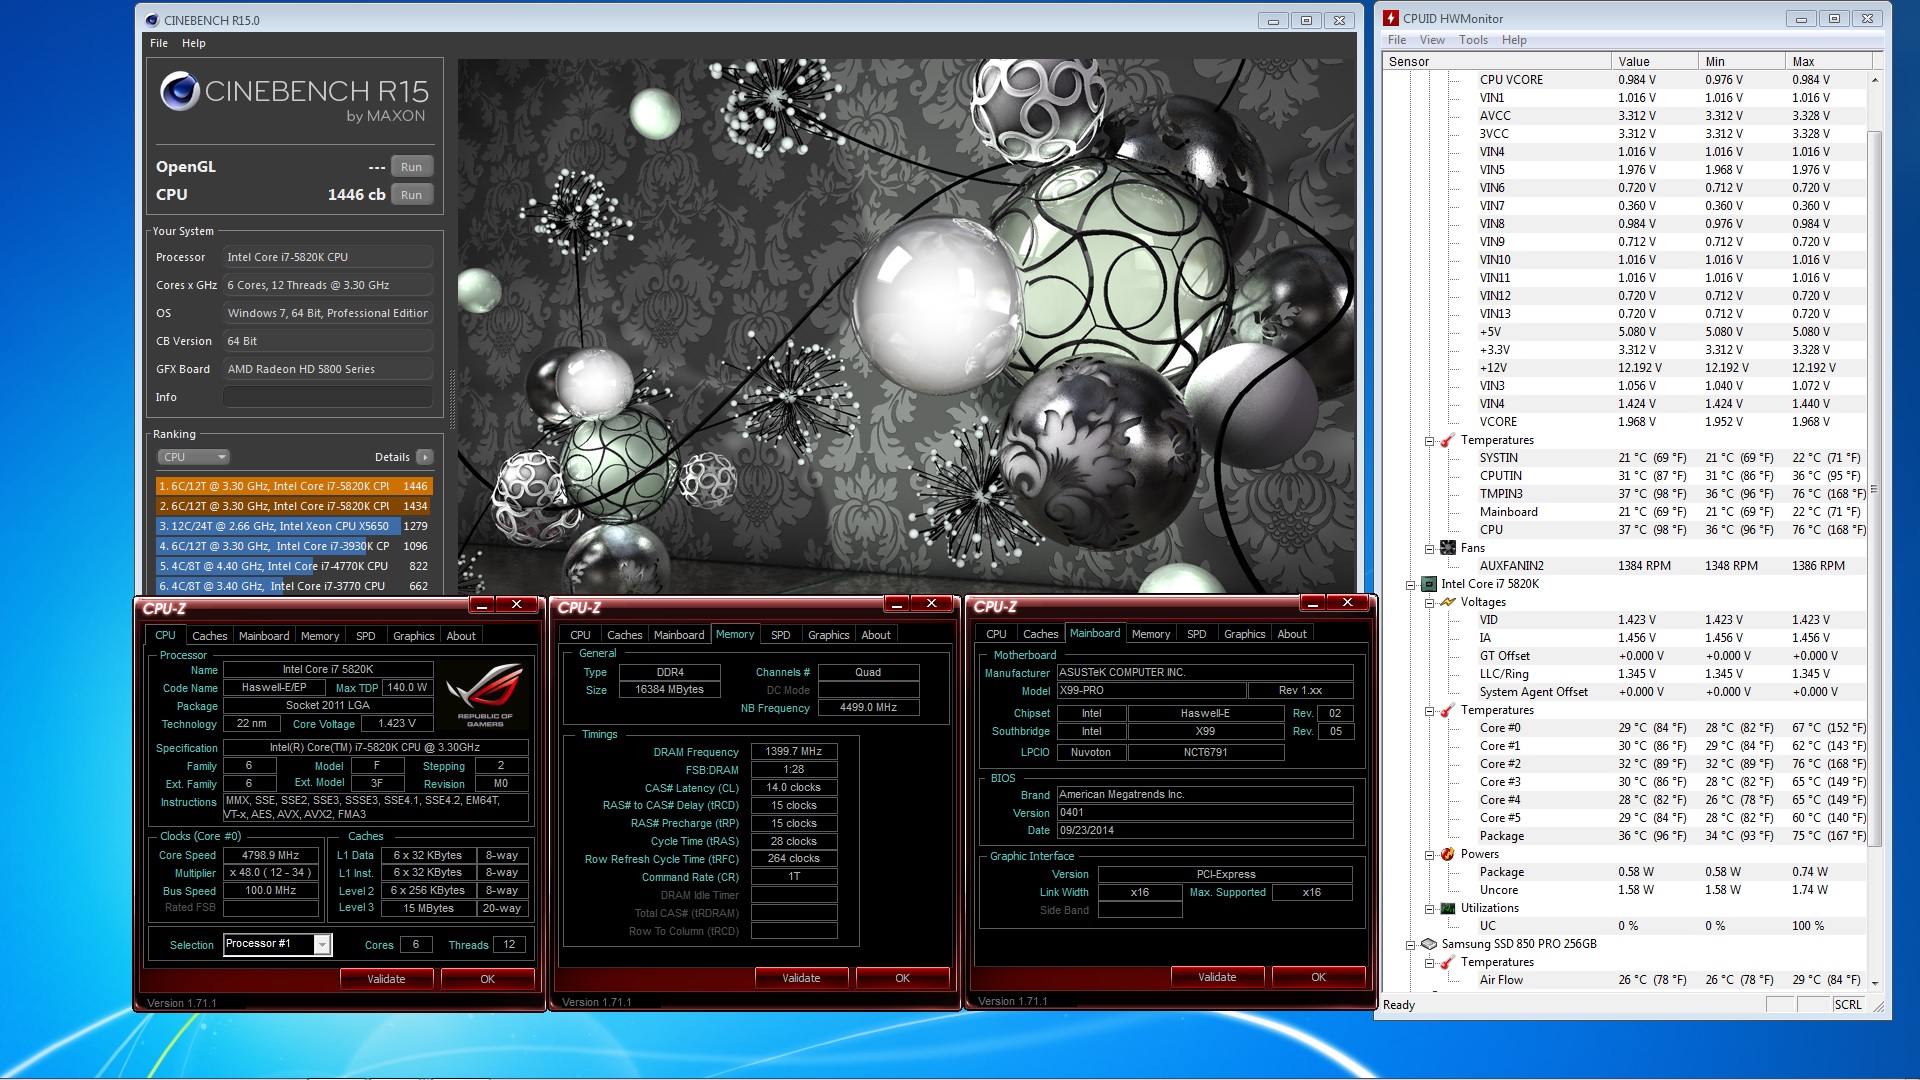The width and height of the screenshot is (1920, 1080).
Task: Open the Cinebench Help menu
Action: (194, 43)
